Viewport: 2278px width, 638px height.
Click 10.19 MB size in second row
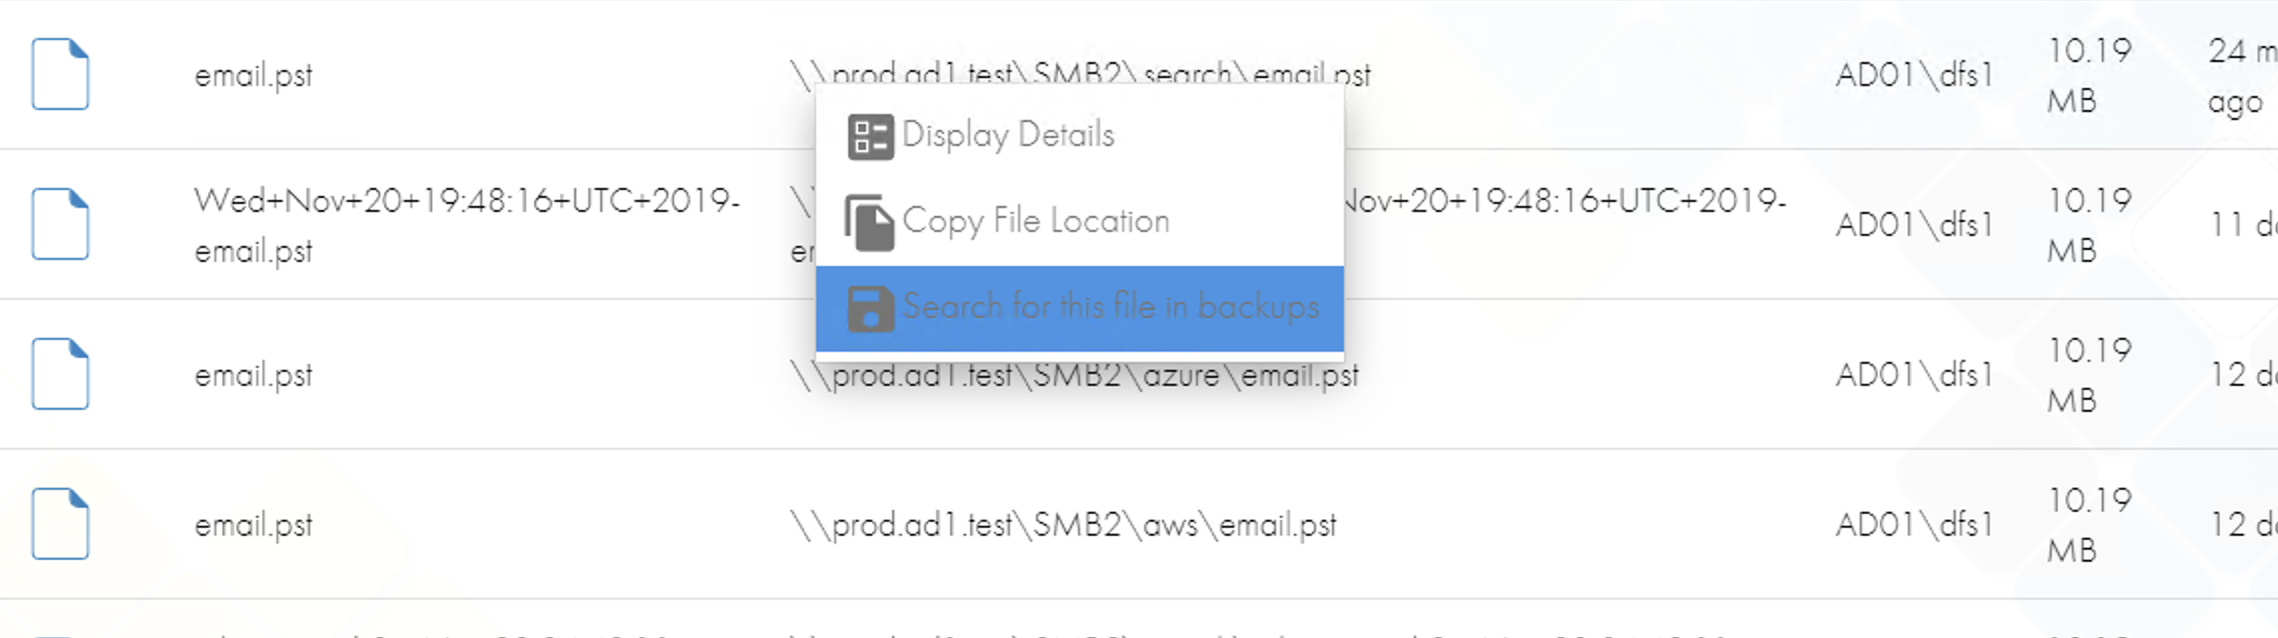click(2089, 225)
